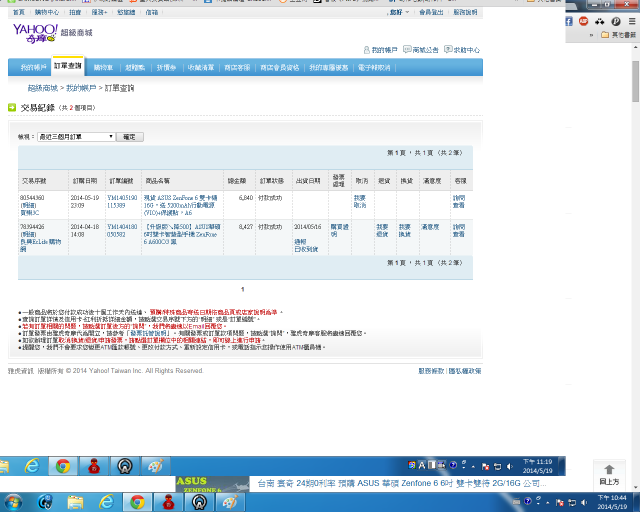640x512 pixels.
Task: Open the file explorer folder icon in bottom taskbar
Action: point(75,502)
